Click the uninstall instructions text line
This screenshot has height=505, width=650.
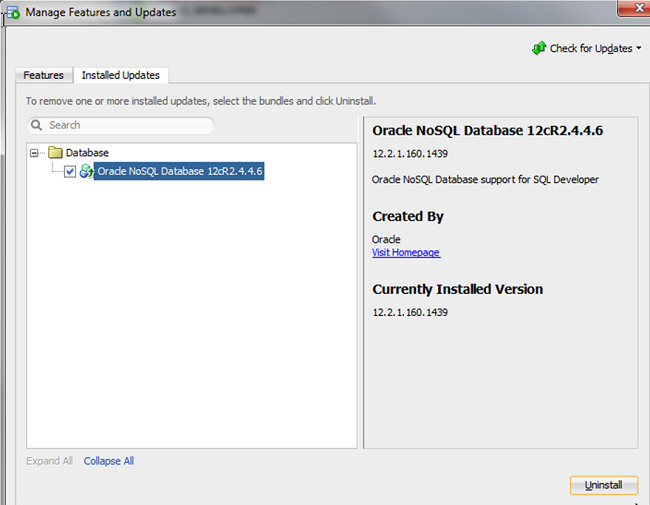tap(201, 101)
